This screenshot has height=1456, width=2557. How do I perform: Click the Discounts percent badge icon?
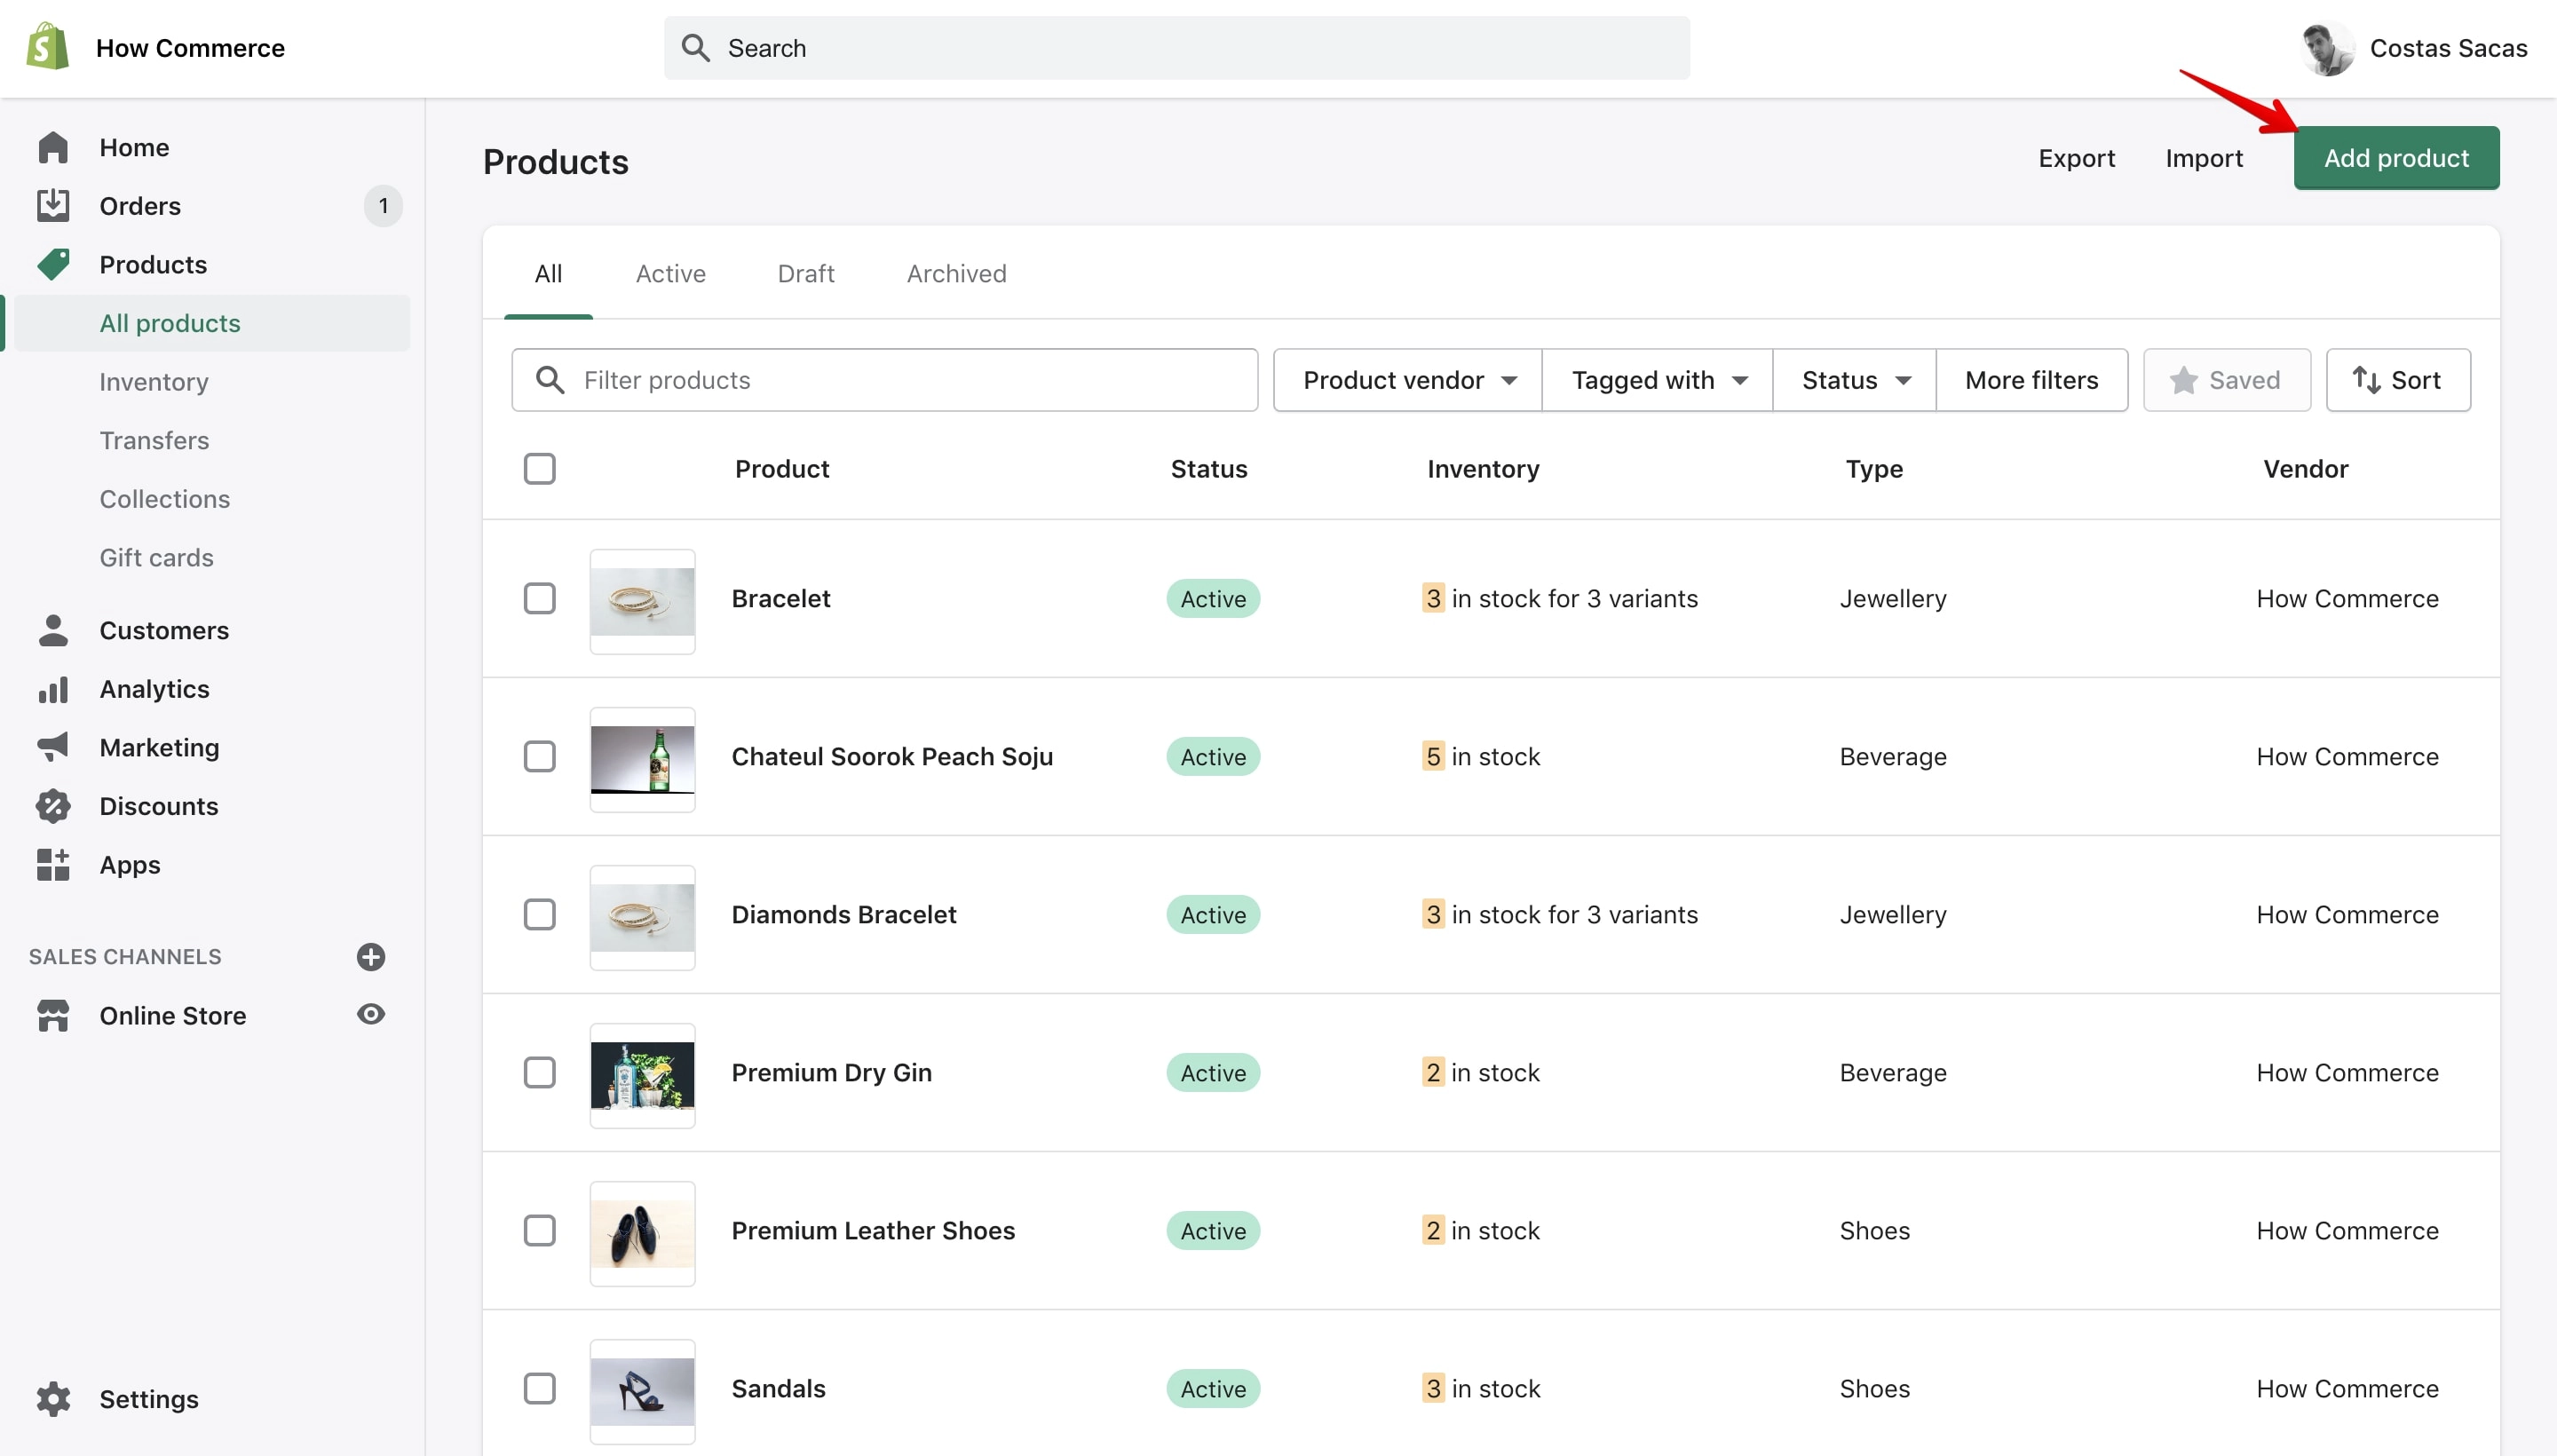[x=53, y=806]
